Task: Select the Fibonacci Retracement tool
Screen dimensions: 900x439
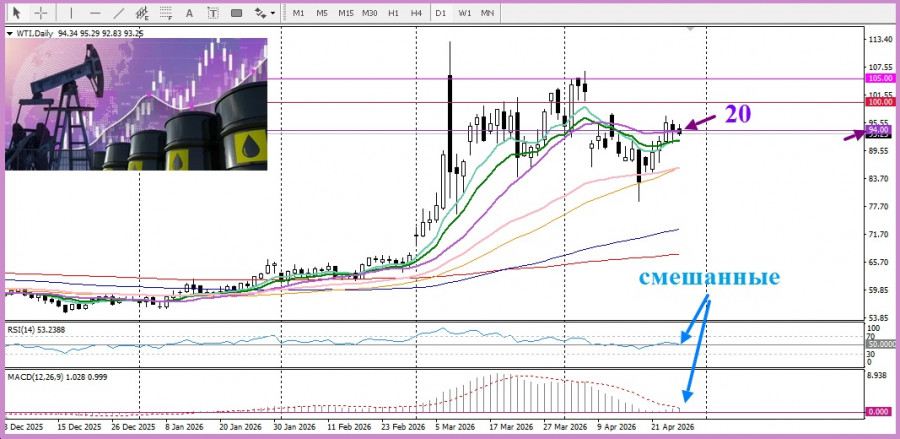Action: 166,13
